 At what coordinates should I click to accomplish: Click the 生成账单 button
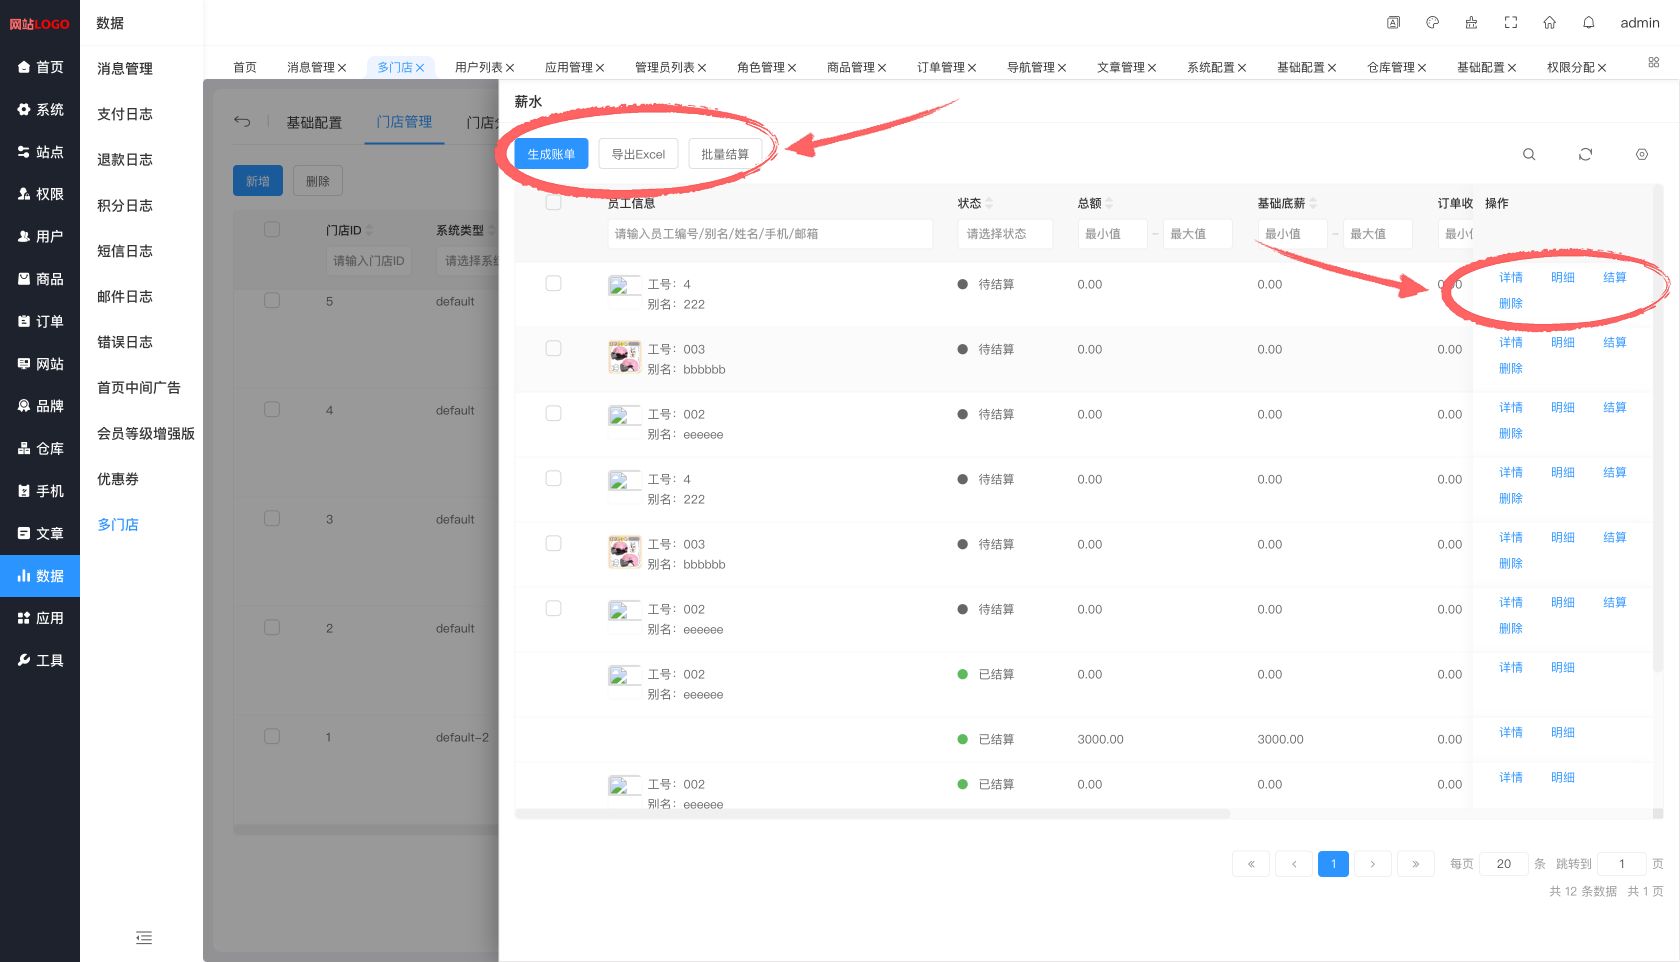(x=551, y=154)
